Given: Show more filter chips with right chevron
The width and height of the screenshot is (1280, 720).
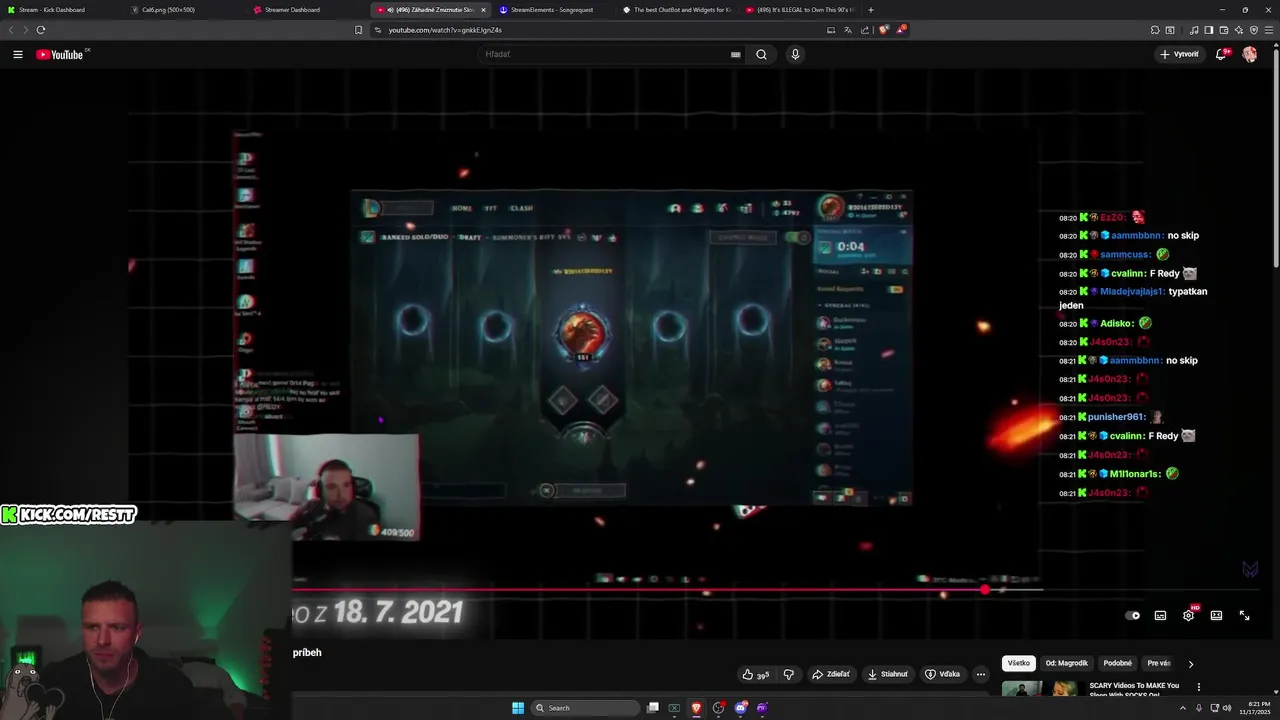Looking at the screenshot, I should pos(1190,663).
